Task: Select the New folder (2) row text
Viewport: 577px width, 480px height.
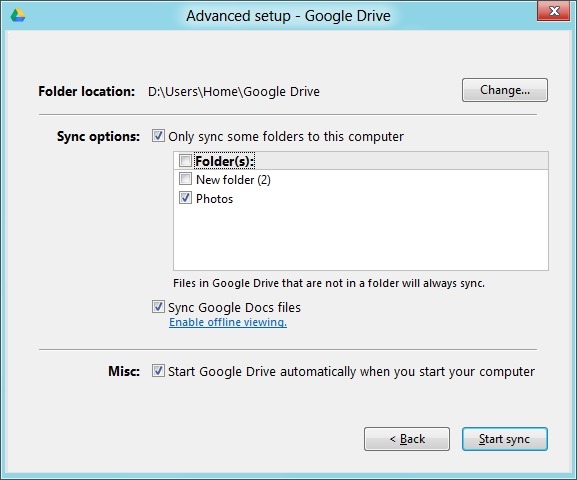Action: [233, 180]
